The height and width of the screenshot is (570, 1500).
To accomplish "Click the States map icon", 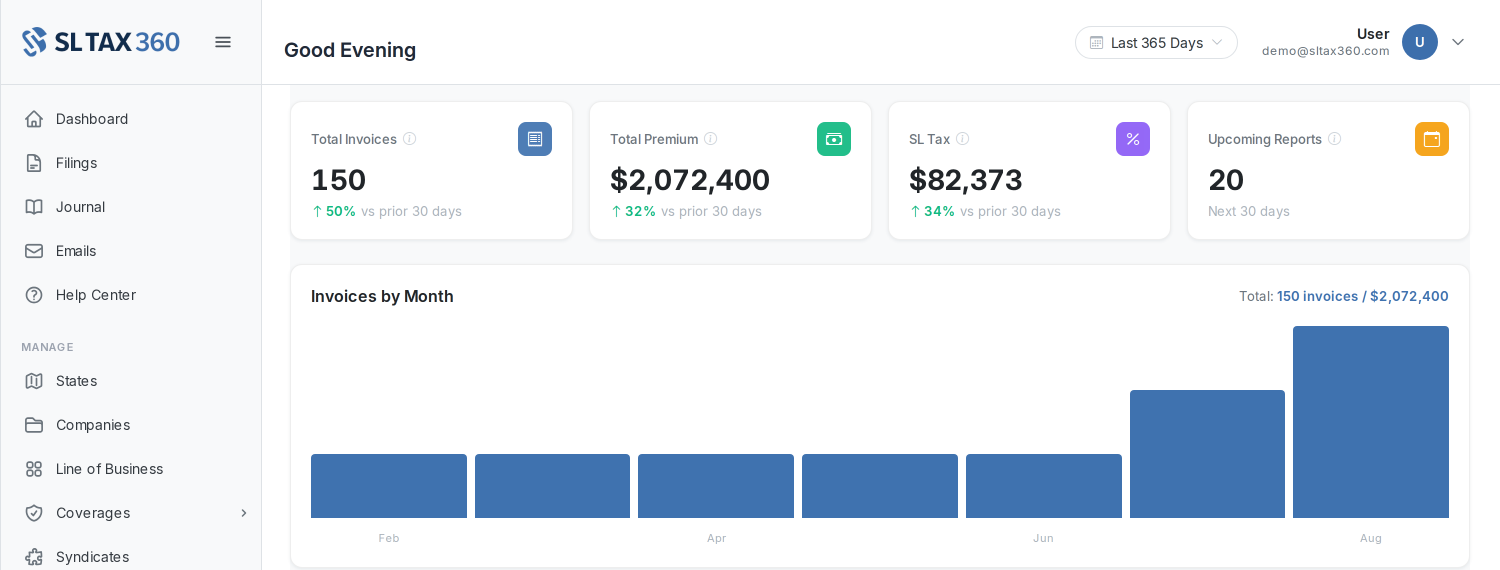I will pos(34,381).
